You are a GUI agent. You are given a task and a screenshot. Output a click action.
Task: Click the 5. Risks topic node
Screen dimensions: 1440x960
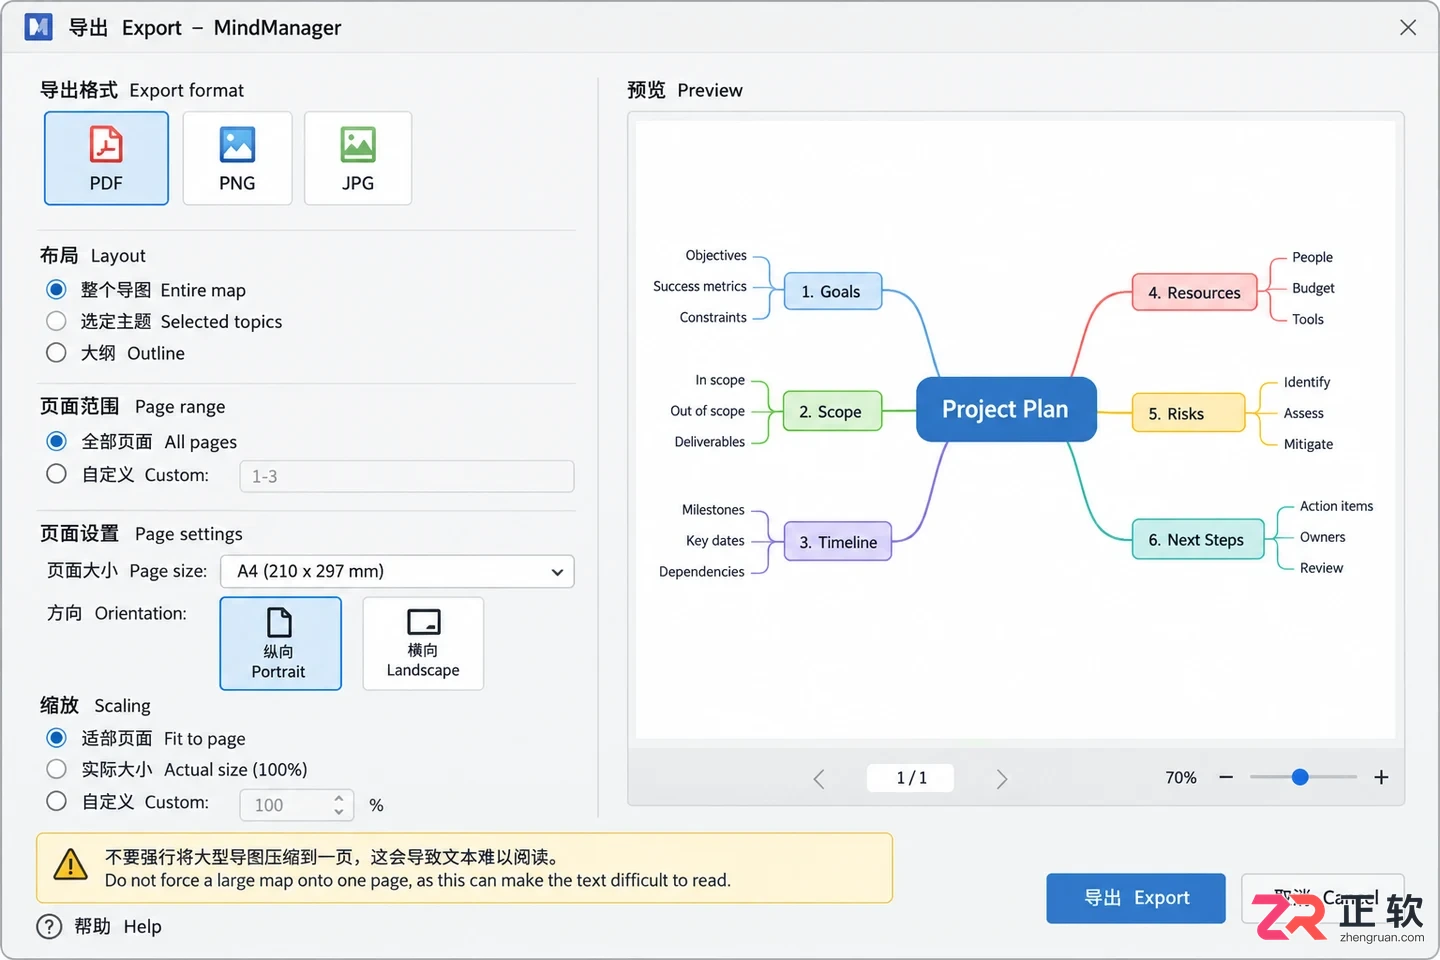pyautogui.click(x=1189, y=413)
